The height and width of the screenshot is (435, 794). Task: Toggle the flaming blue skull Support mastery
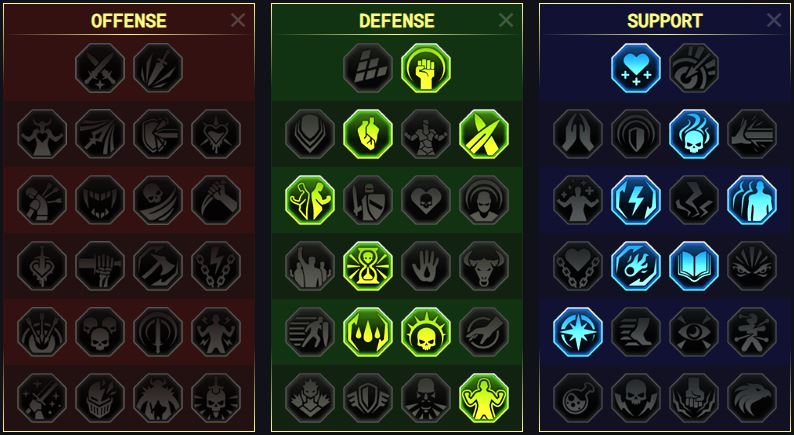694,134
